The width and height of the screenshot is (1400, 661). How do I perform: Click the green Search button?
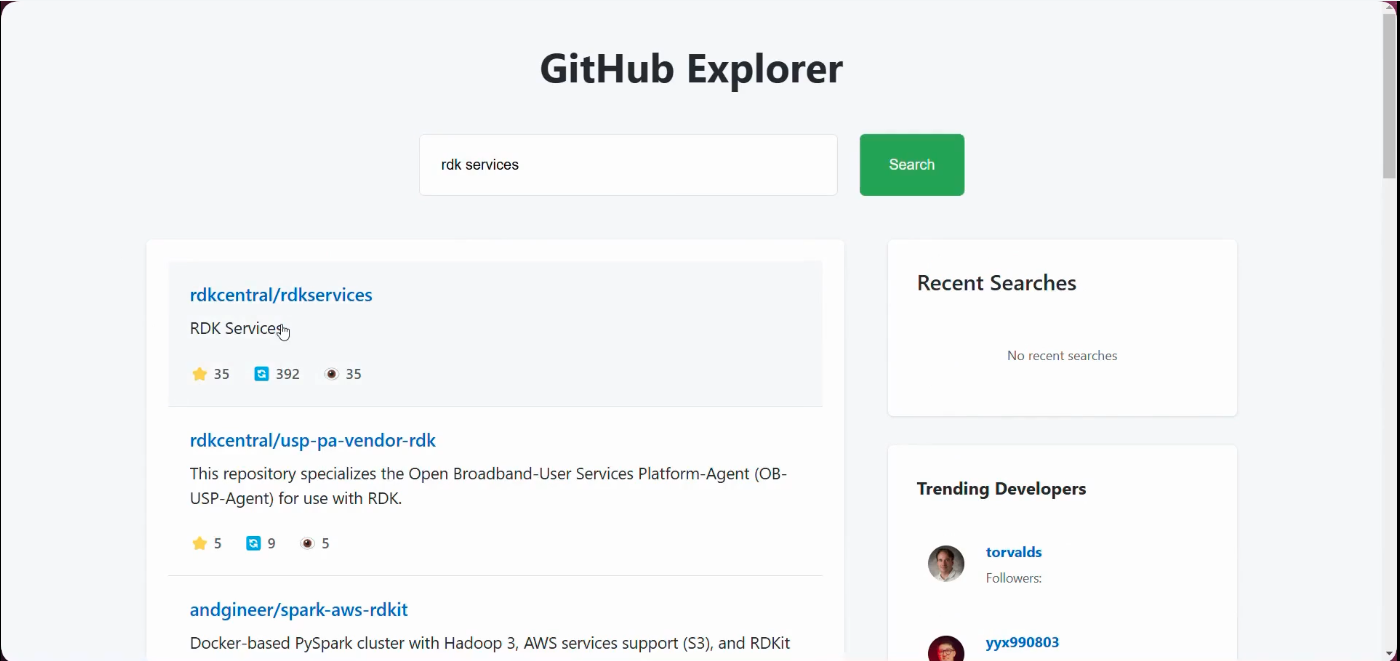coord(912,165)
